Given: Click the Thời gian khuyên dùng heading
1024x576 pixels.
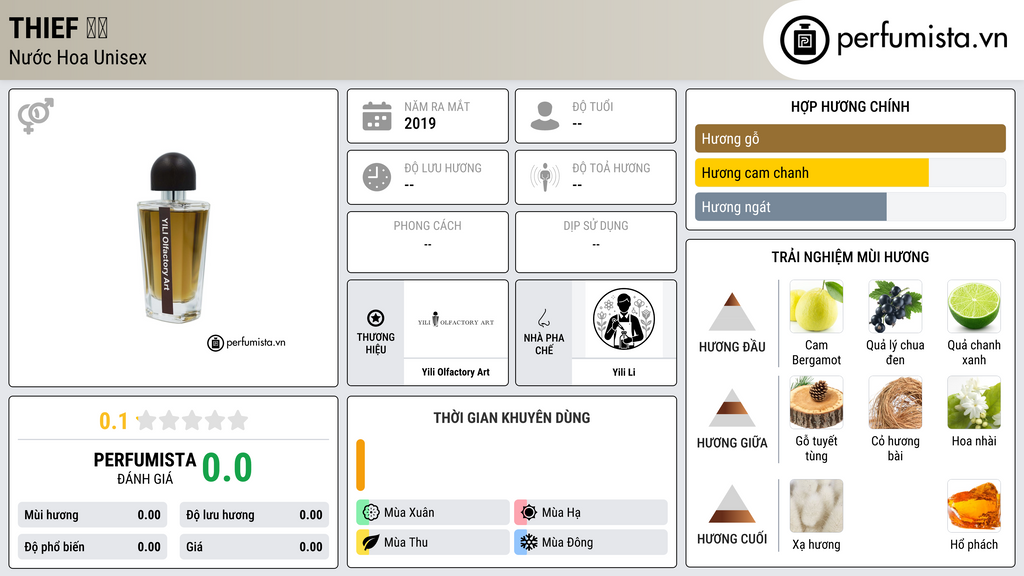Looking at the screenshot, I should coord(511,418).
